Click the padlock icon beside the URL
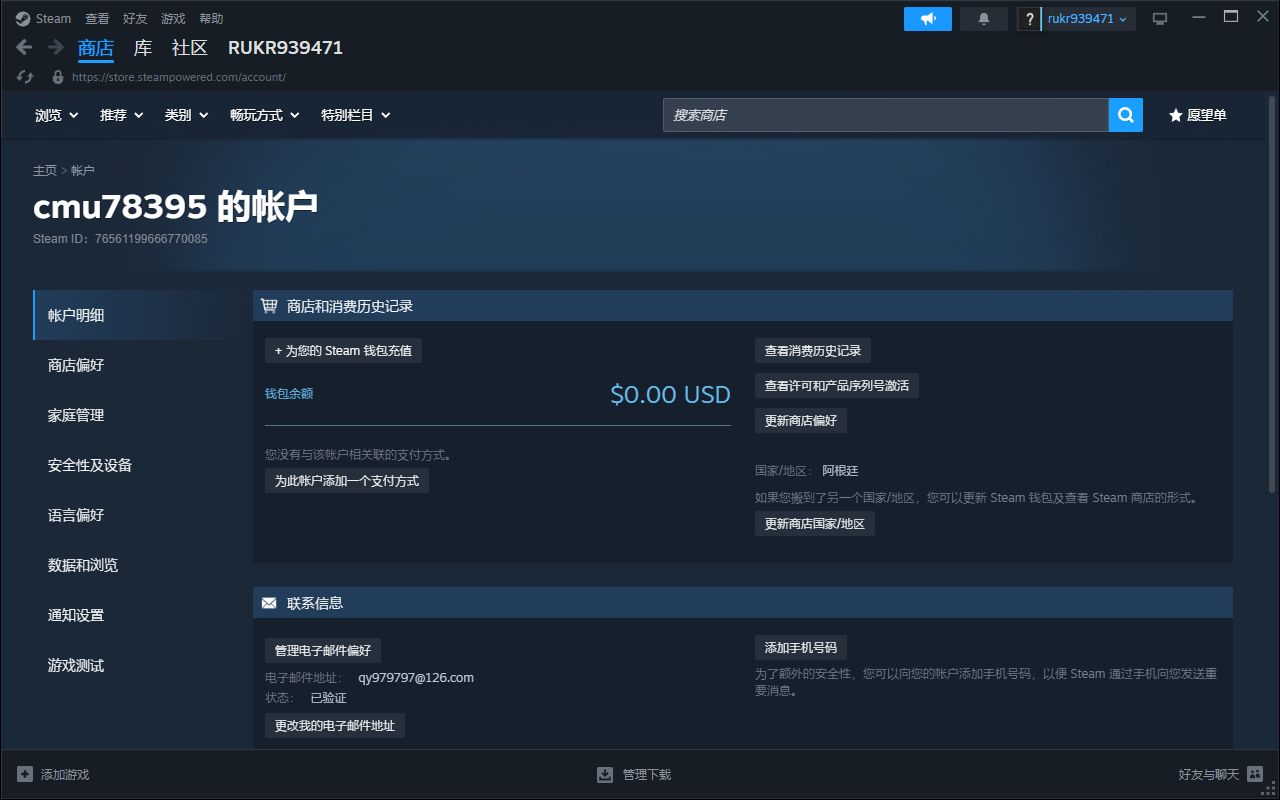The width and height of the screenshot is (1280, 800). 58,77
